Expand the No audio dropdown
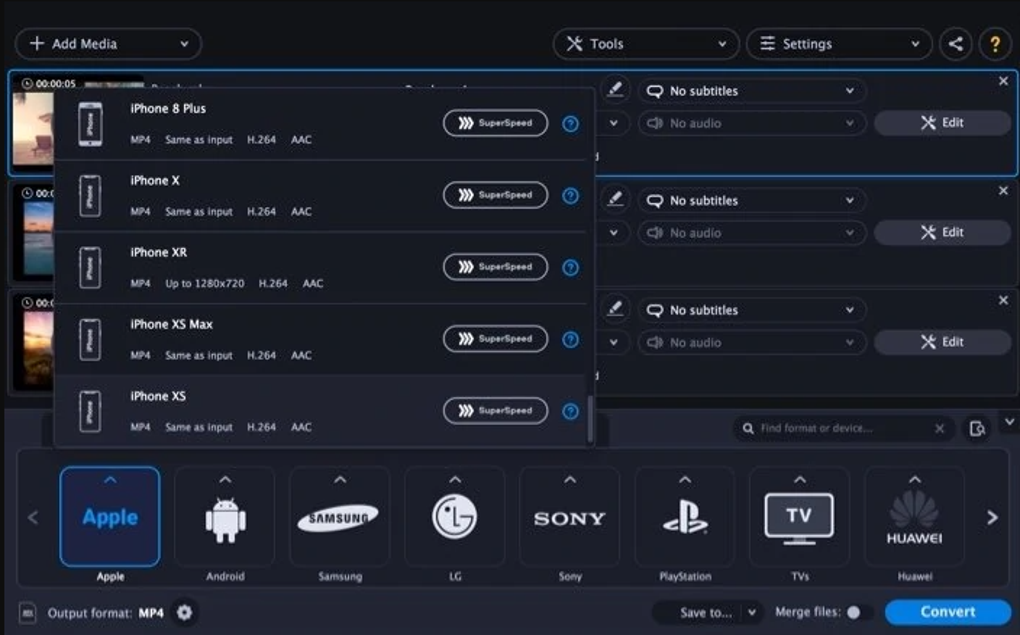This screenshot has height=635, width=1020. (751, 122)
